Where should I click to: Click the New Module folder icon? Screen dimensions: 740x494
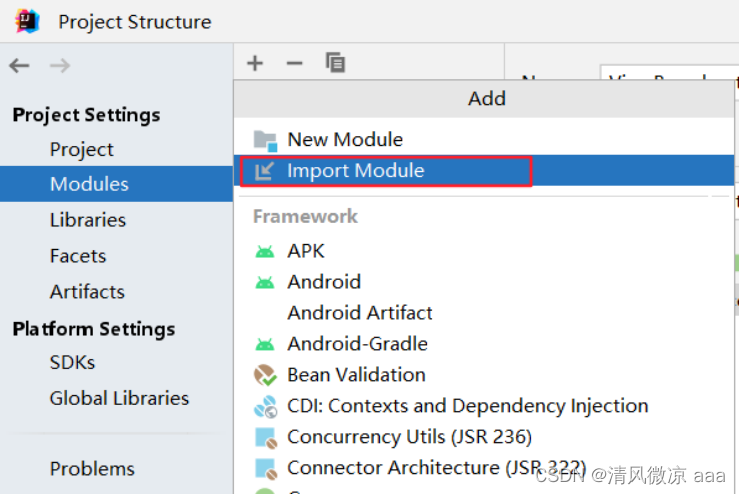coord(265,141)
